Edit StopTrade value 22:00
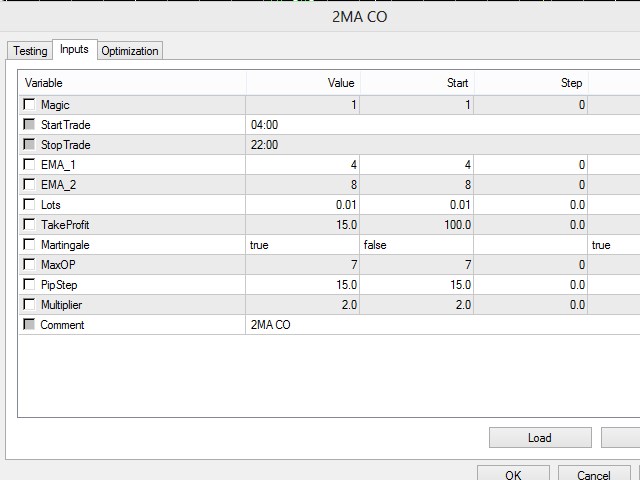640x480 pixels. click(x=443, y=145)
